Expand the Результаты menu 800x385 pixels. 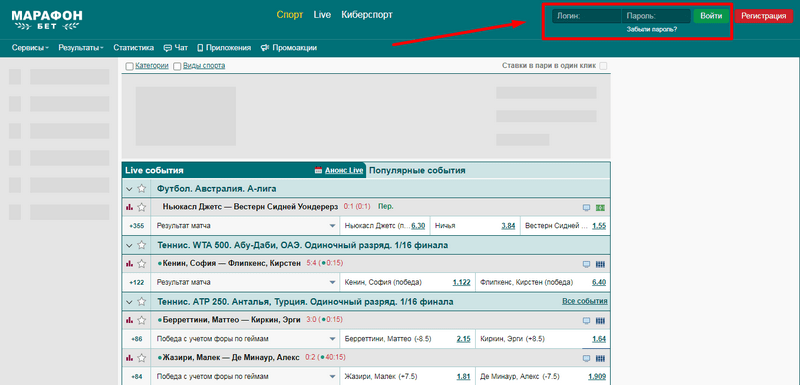tap(81, 48)
